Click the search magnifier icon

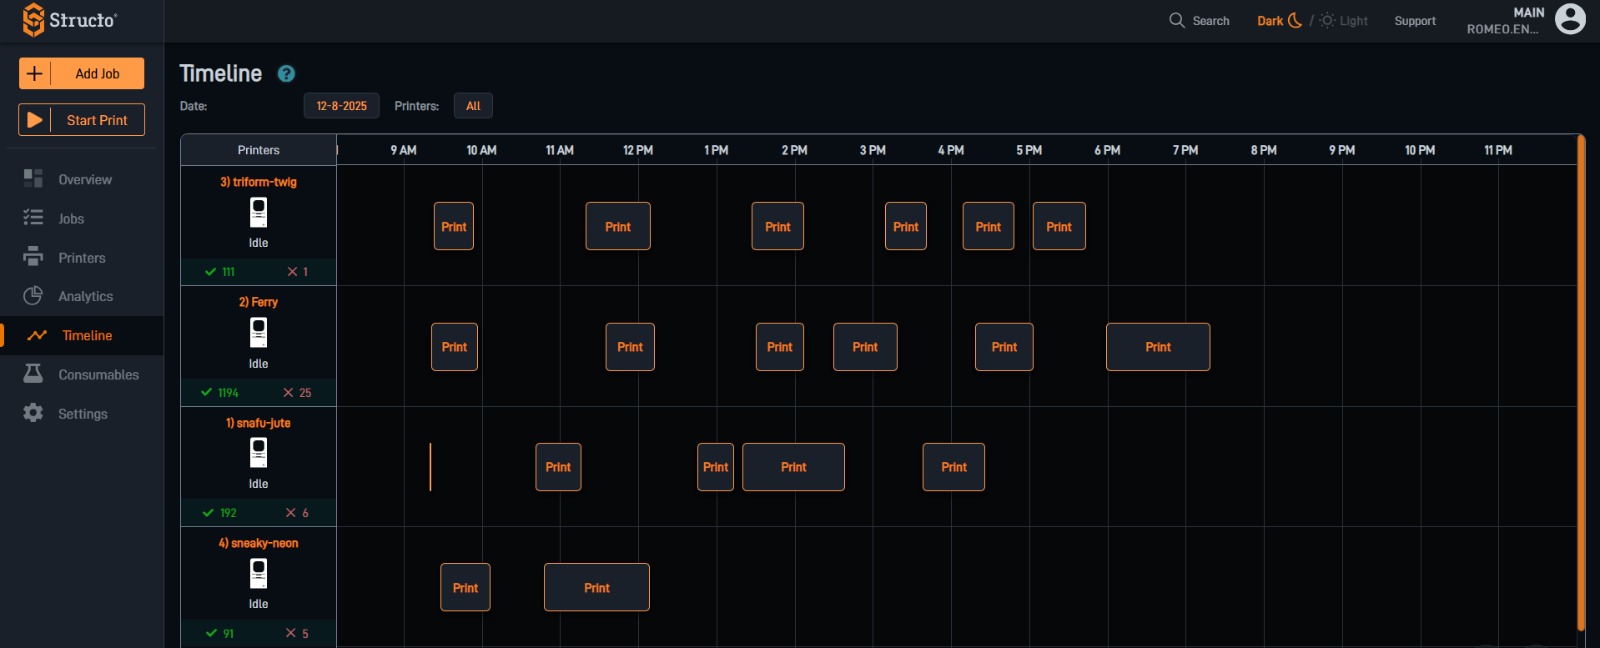1177,20
